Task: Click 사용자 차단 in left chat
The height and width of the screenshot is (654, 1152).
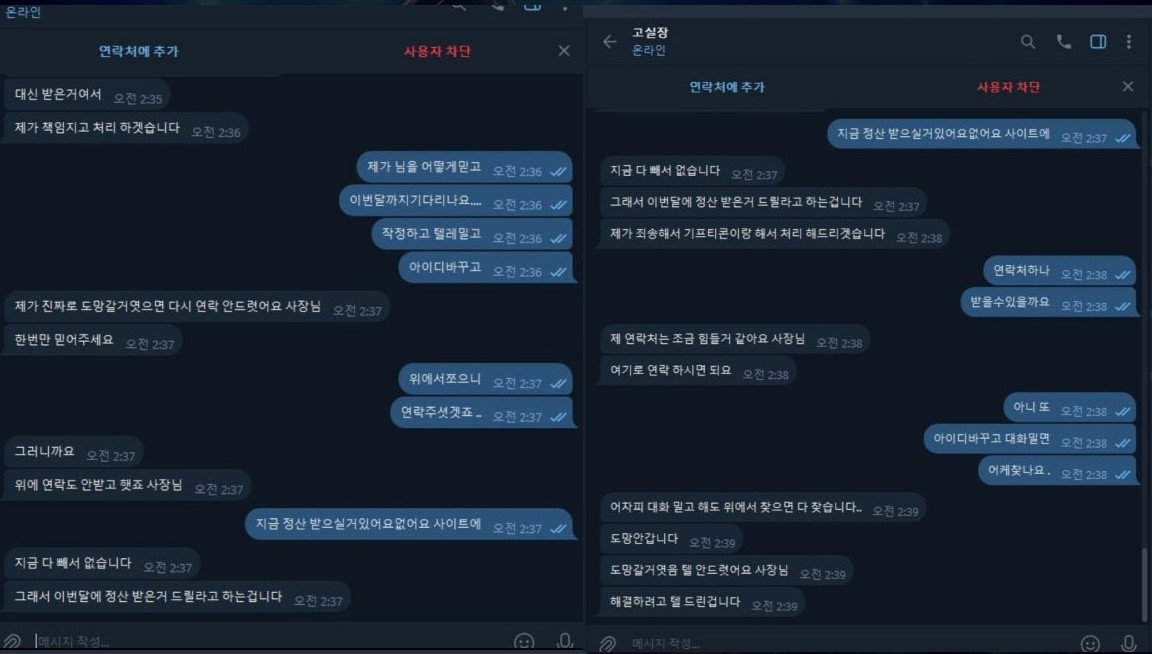Action: [437, 51]
